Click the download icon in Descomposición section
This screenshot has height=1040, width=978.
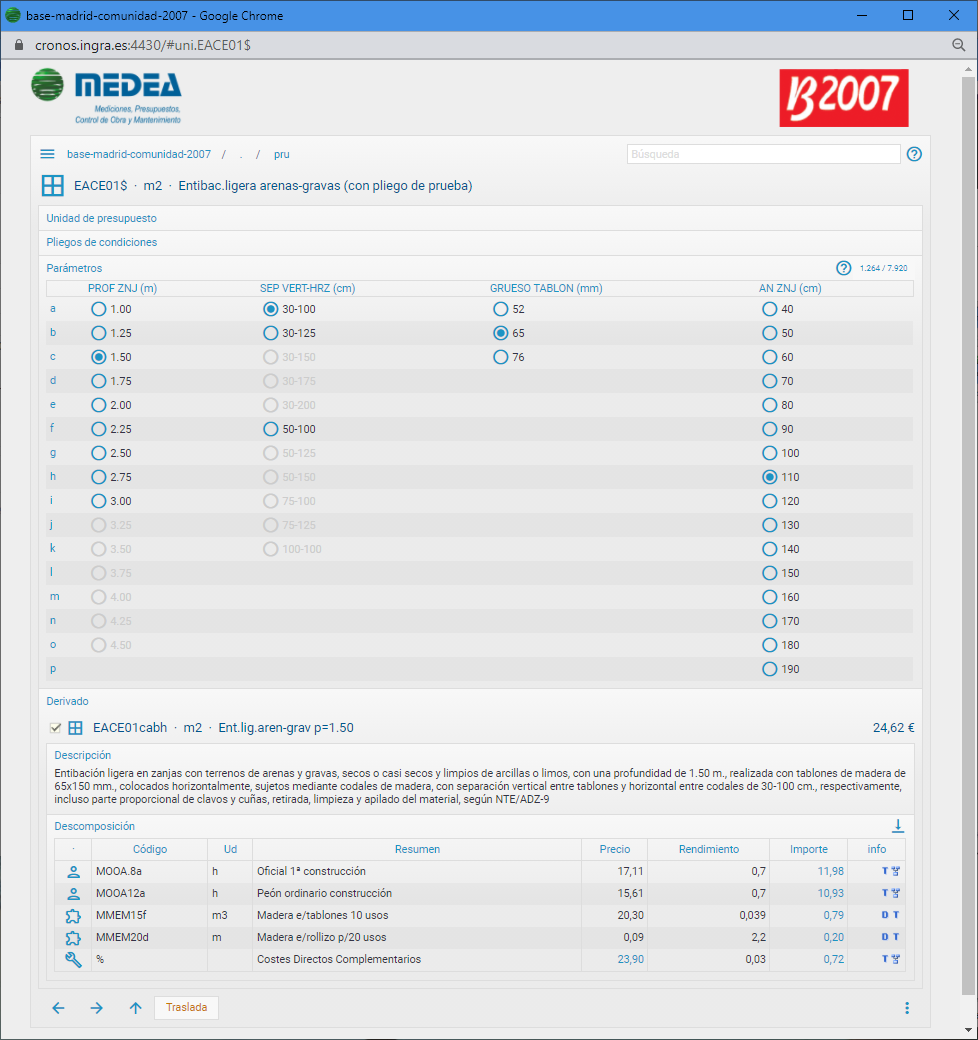coord(897,826)
